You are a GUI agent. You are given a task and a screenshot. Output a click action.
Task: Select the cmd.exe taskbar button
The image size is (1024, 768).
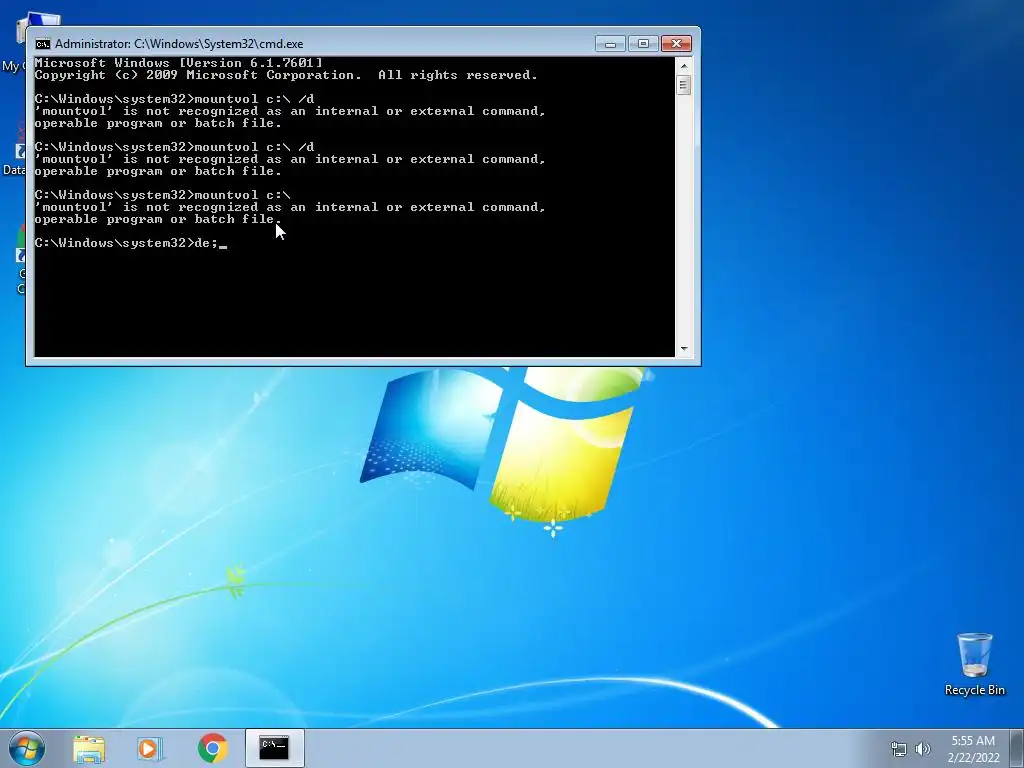tap(274, 748)
